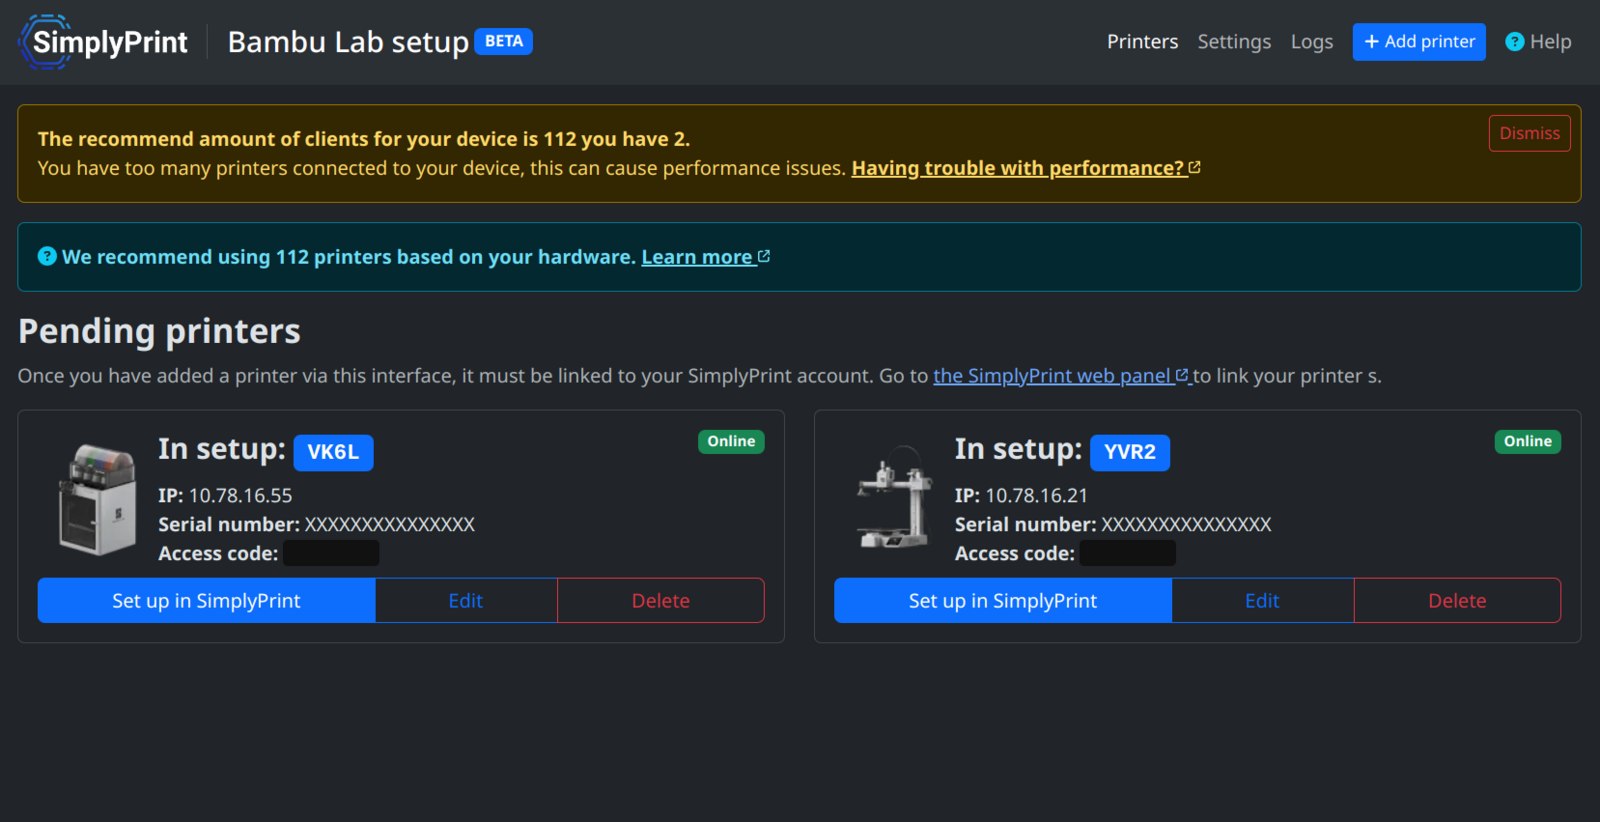Click the Bambu Lab setup title
This screenshot has height=822, width=1600.
[348, 42]
